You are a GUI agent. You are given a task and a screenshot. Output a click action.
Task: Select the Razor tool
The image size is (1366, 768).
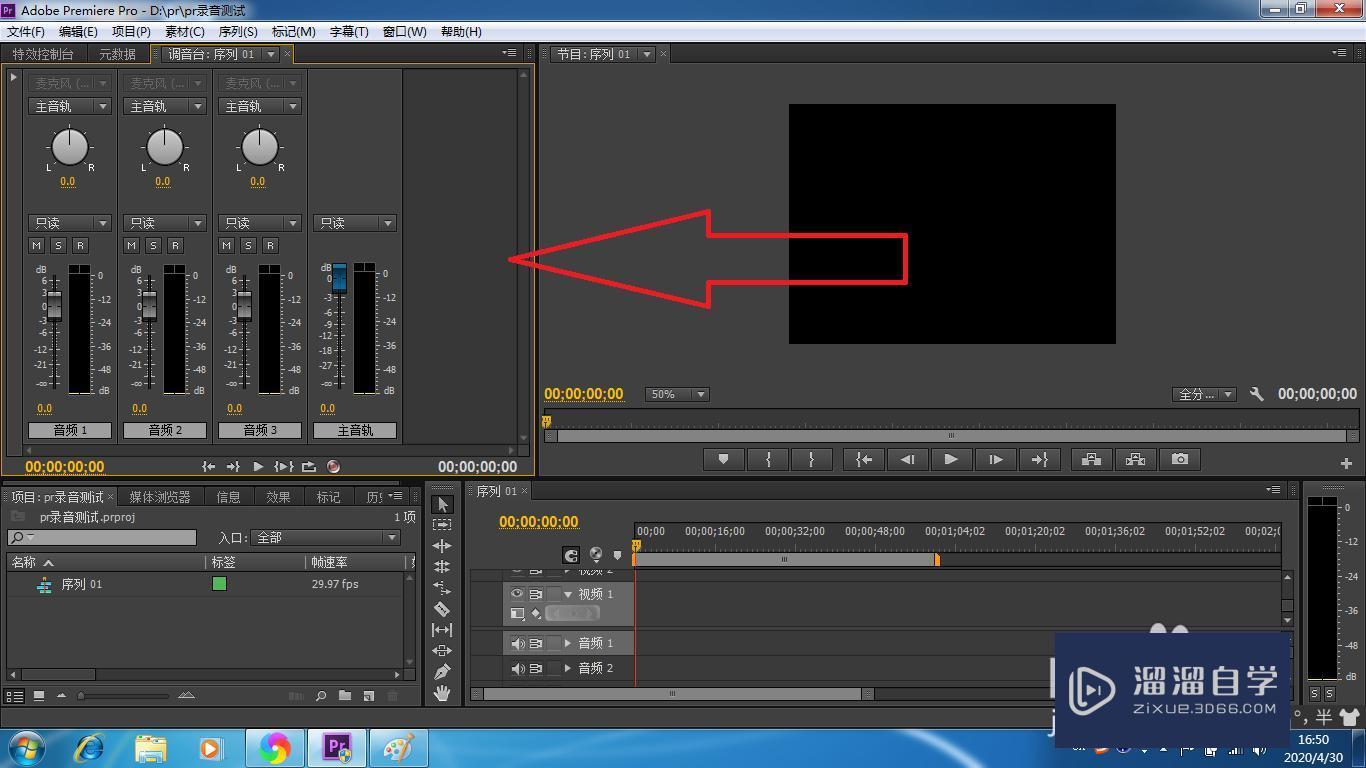[442, 609]
